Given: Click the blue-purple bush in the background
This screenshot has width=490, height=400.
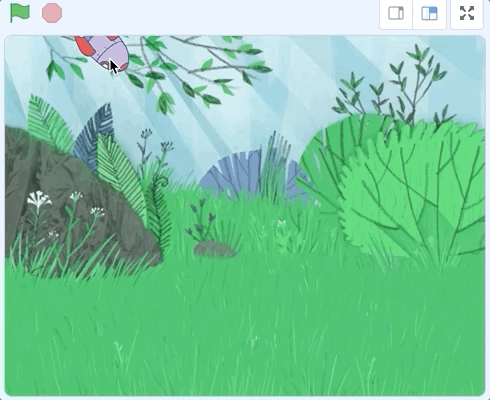Looking at the screenshot, I should (x=253, y=175).
